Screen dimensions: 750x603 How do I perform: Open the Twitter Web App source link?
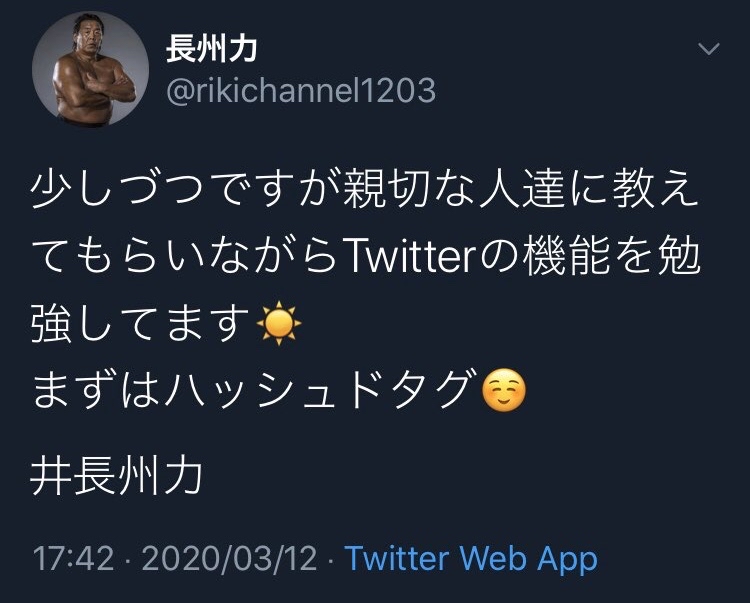[x=470, y=558]
